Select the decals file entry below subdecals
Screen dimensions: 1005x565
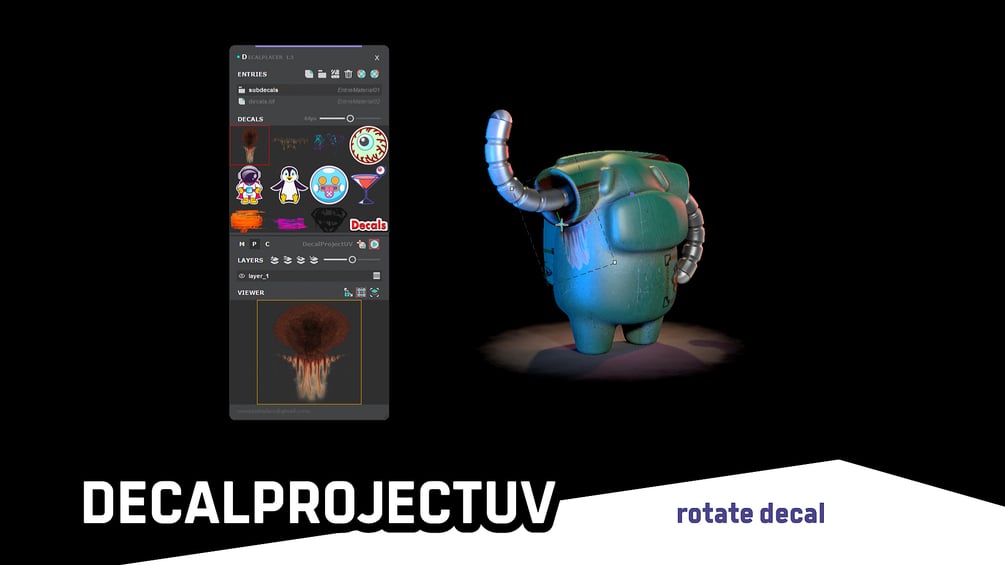click(309, 101)
